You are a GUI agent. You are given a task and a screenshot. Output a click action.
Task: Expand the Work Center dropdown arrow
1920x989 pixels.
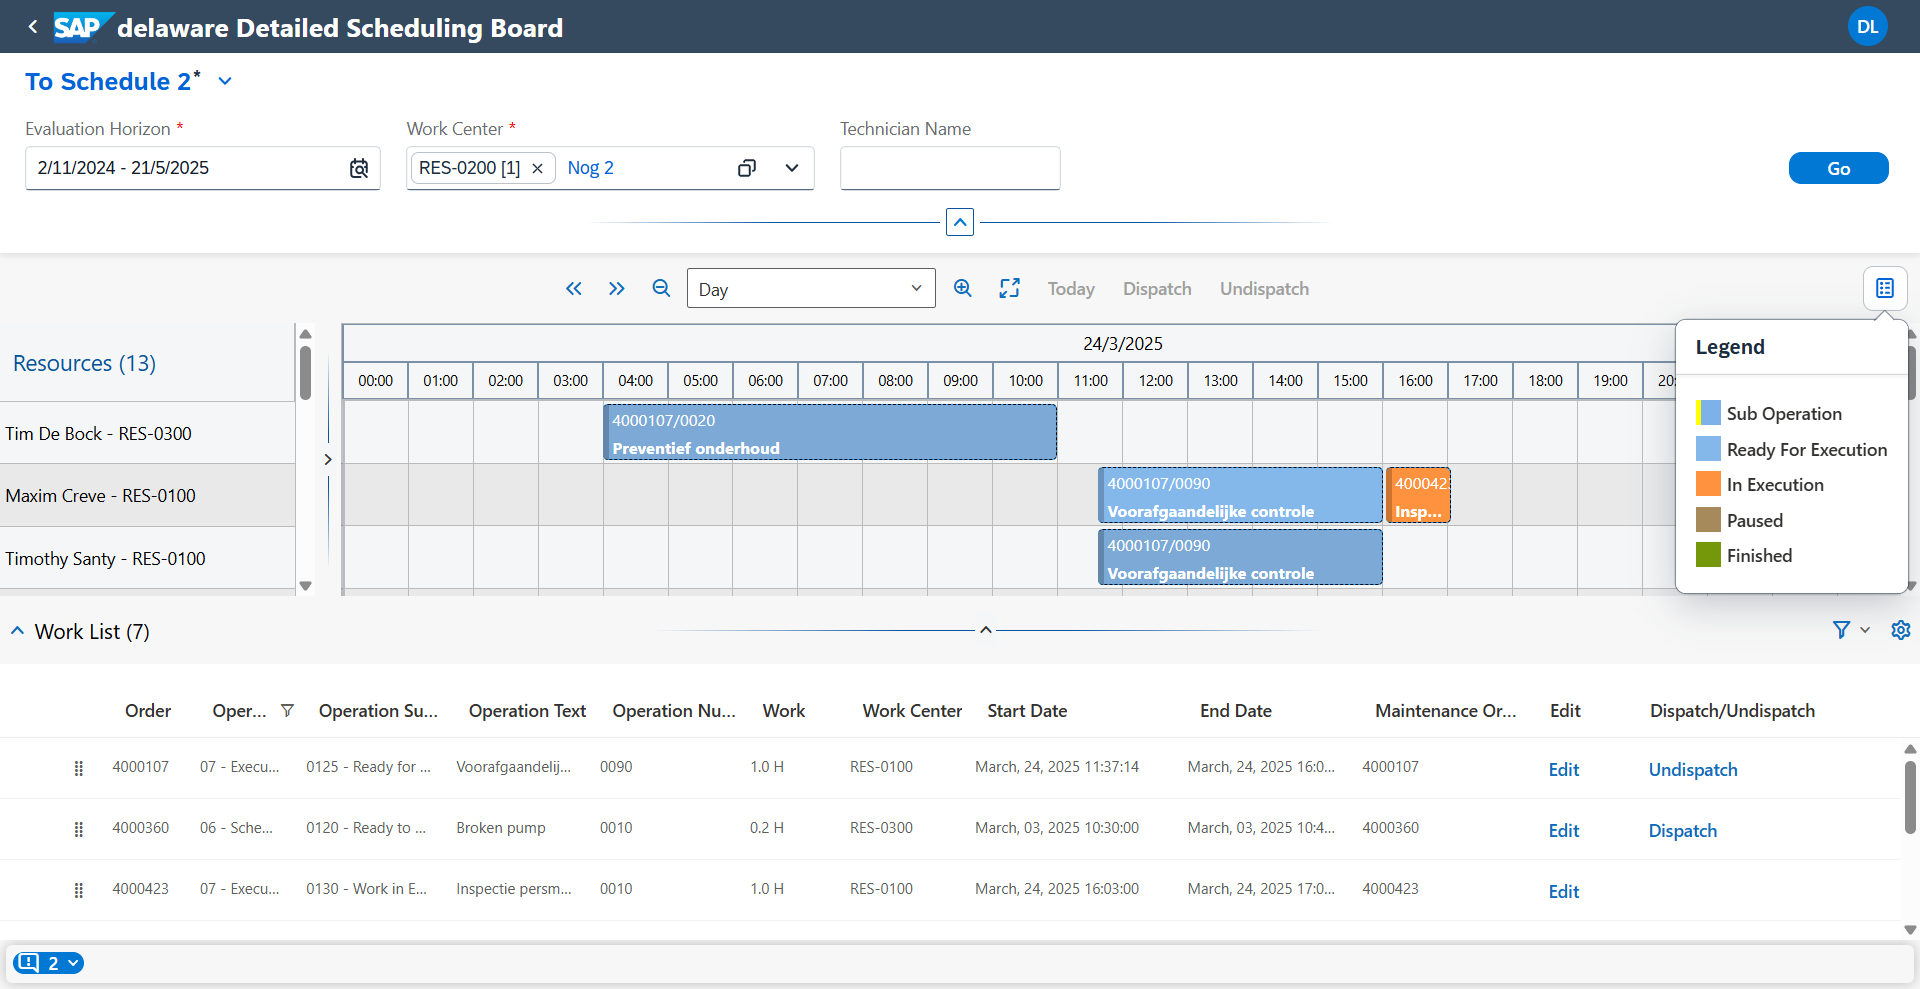(x=792, y=168)
